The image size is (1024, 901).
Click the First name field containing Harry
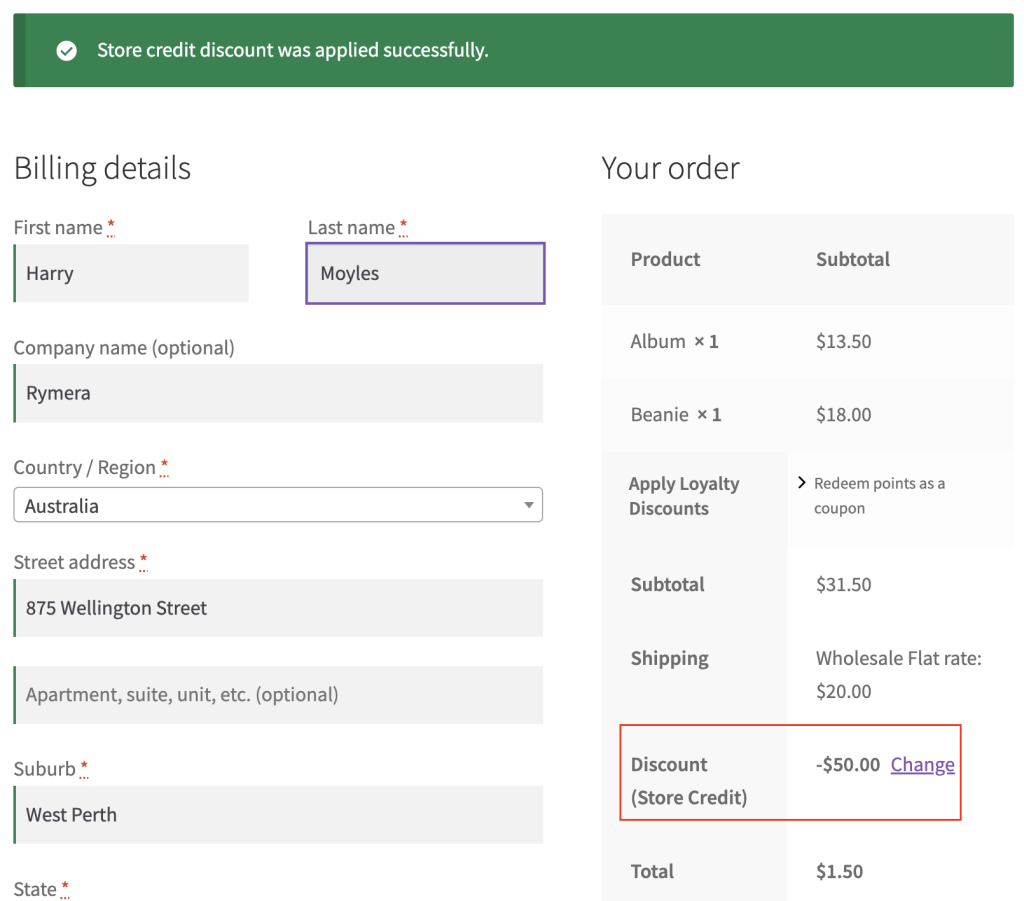click(131, 273)
